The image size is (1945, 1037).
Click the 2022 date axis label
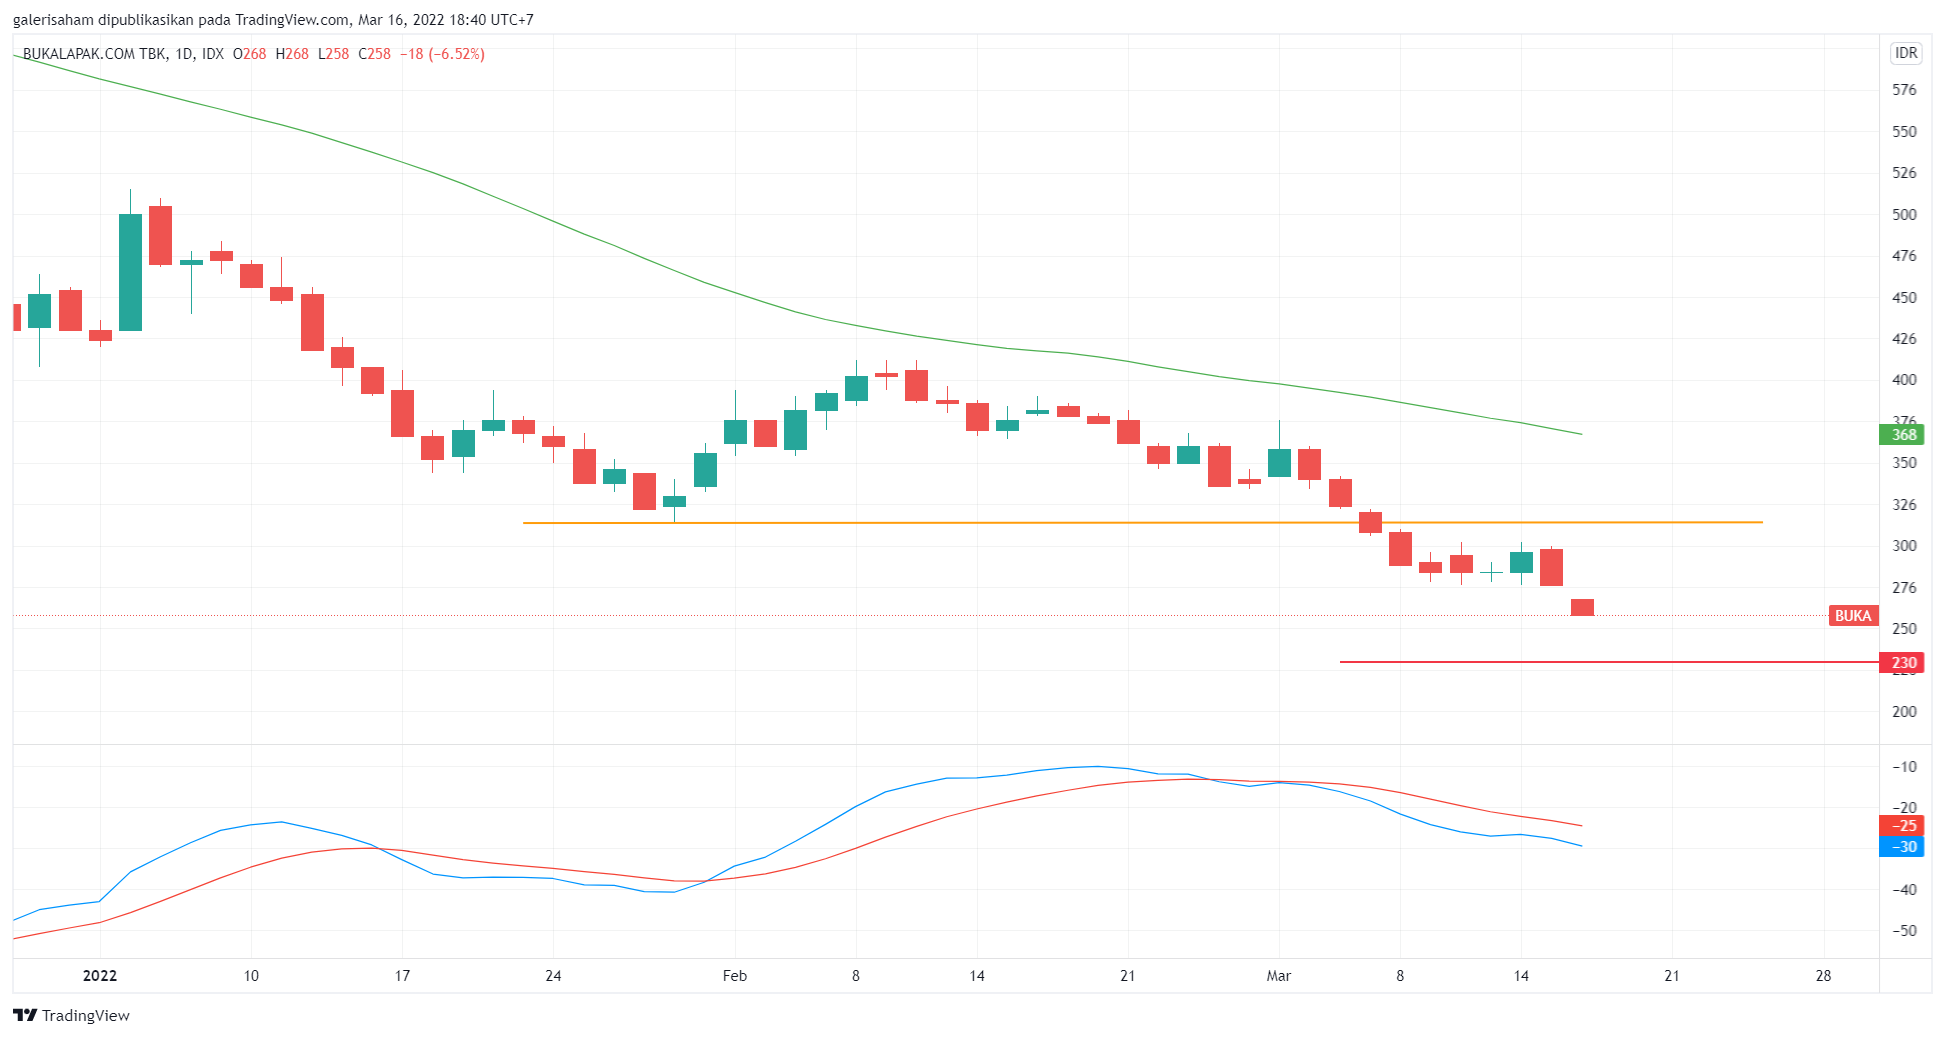click(x=100, y=976)
